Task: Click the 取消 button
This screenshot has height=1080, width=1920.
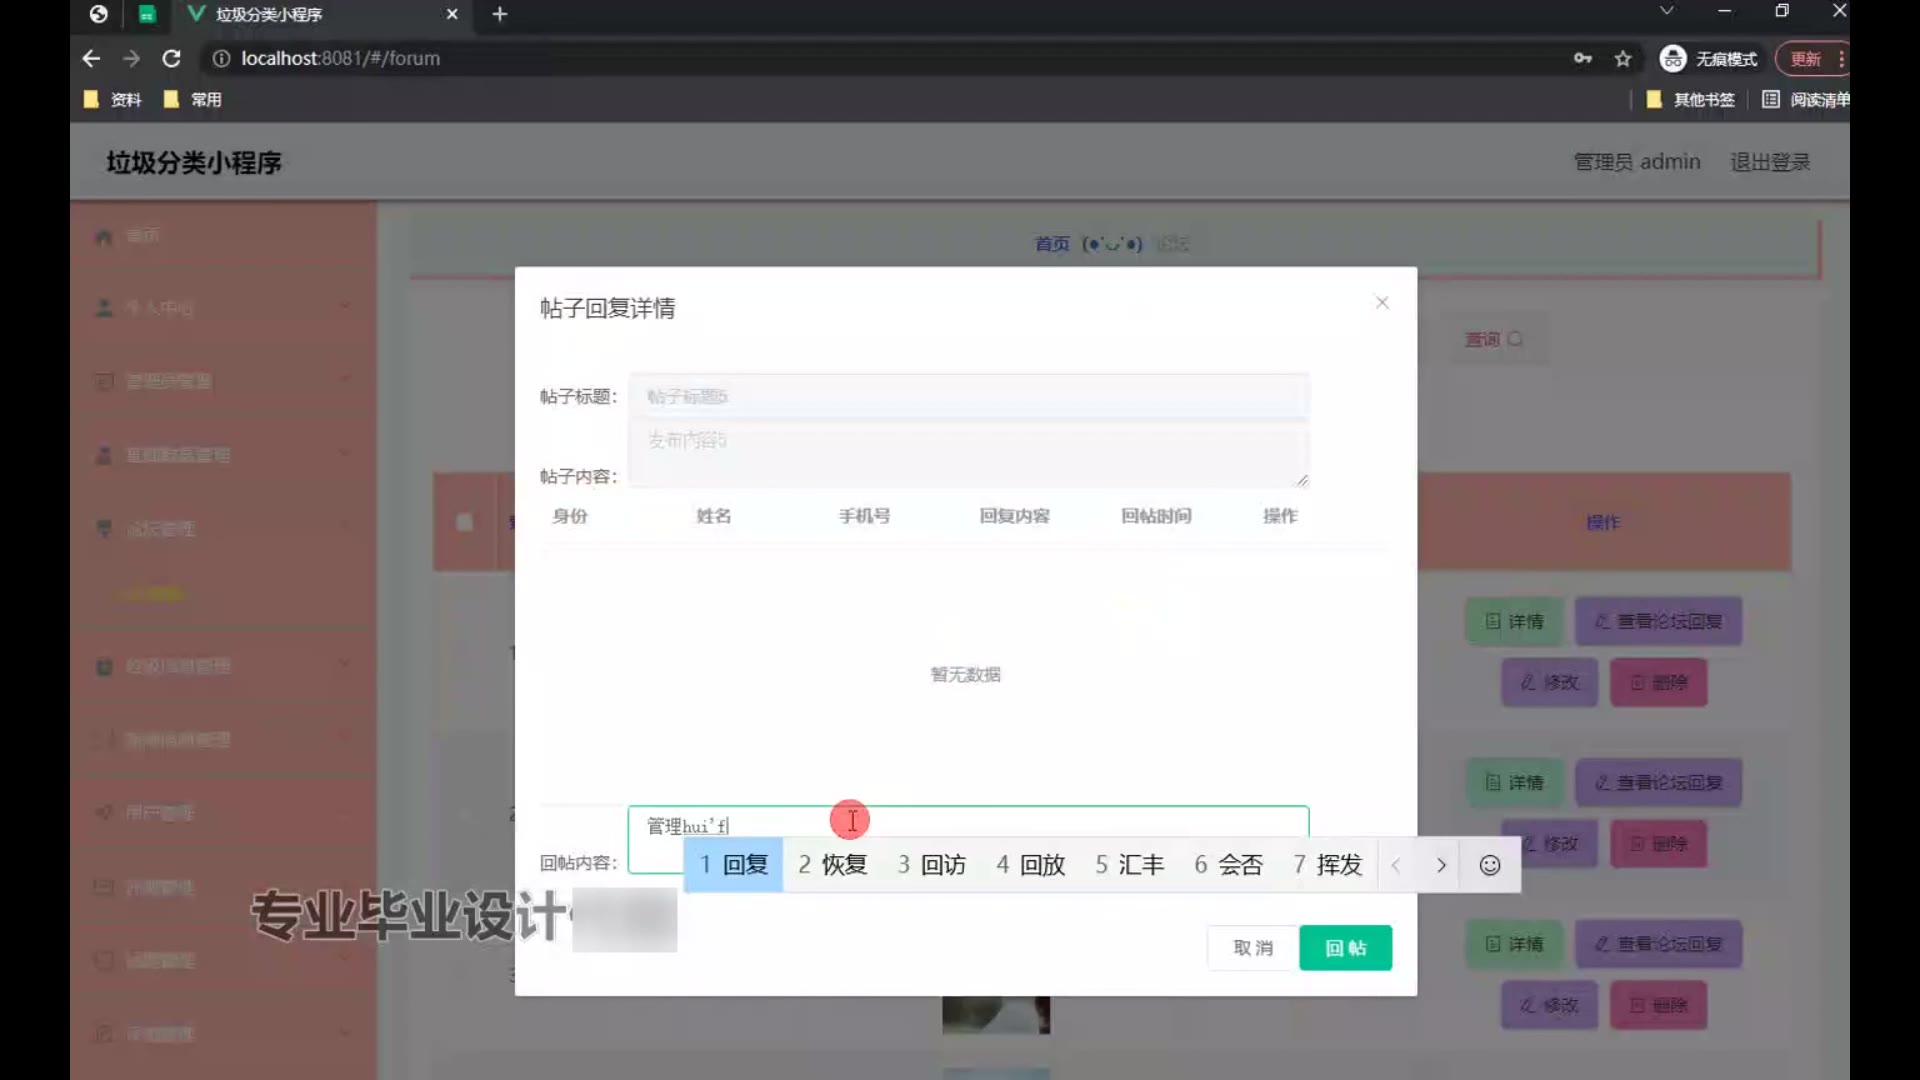Action: point(1253,948)
